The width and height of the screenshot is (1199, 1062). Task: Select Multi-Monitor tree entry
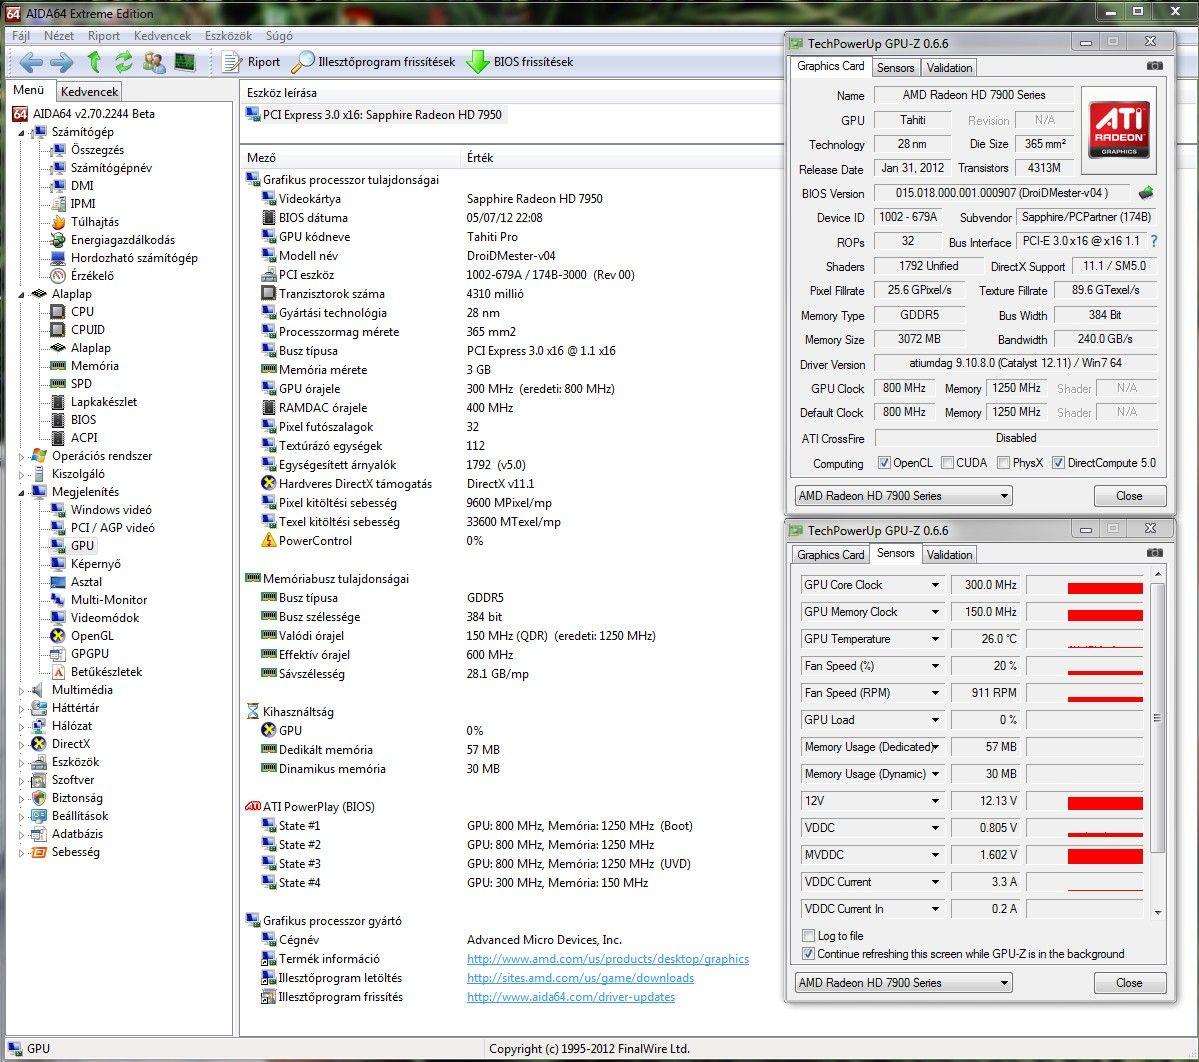pyautogui.click(x=109, y=600)
